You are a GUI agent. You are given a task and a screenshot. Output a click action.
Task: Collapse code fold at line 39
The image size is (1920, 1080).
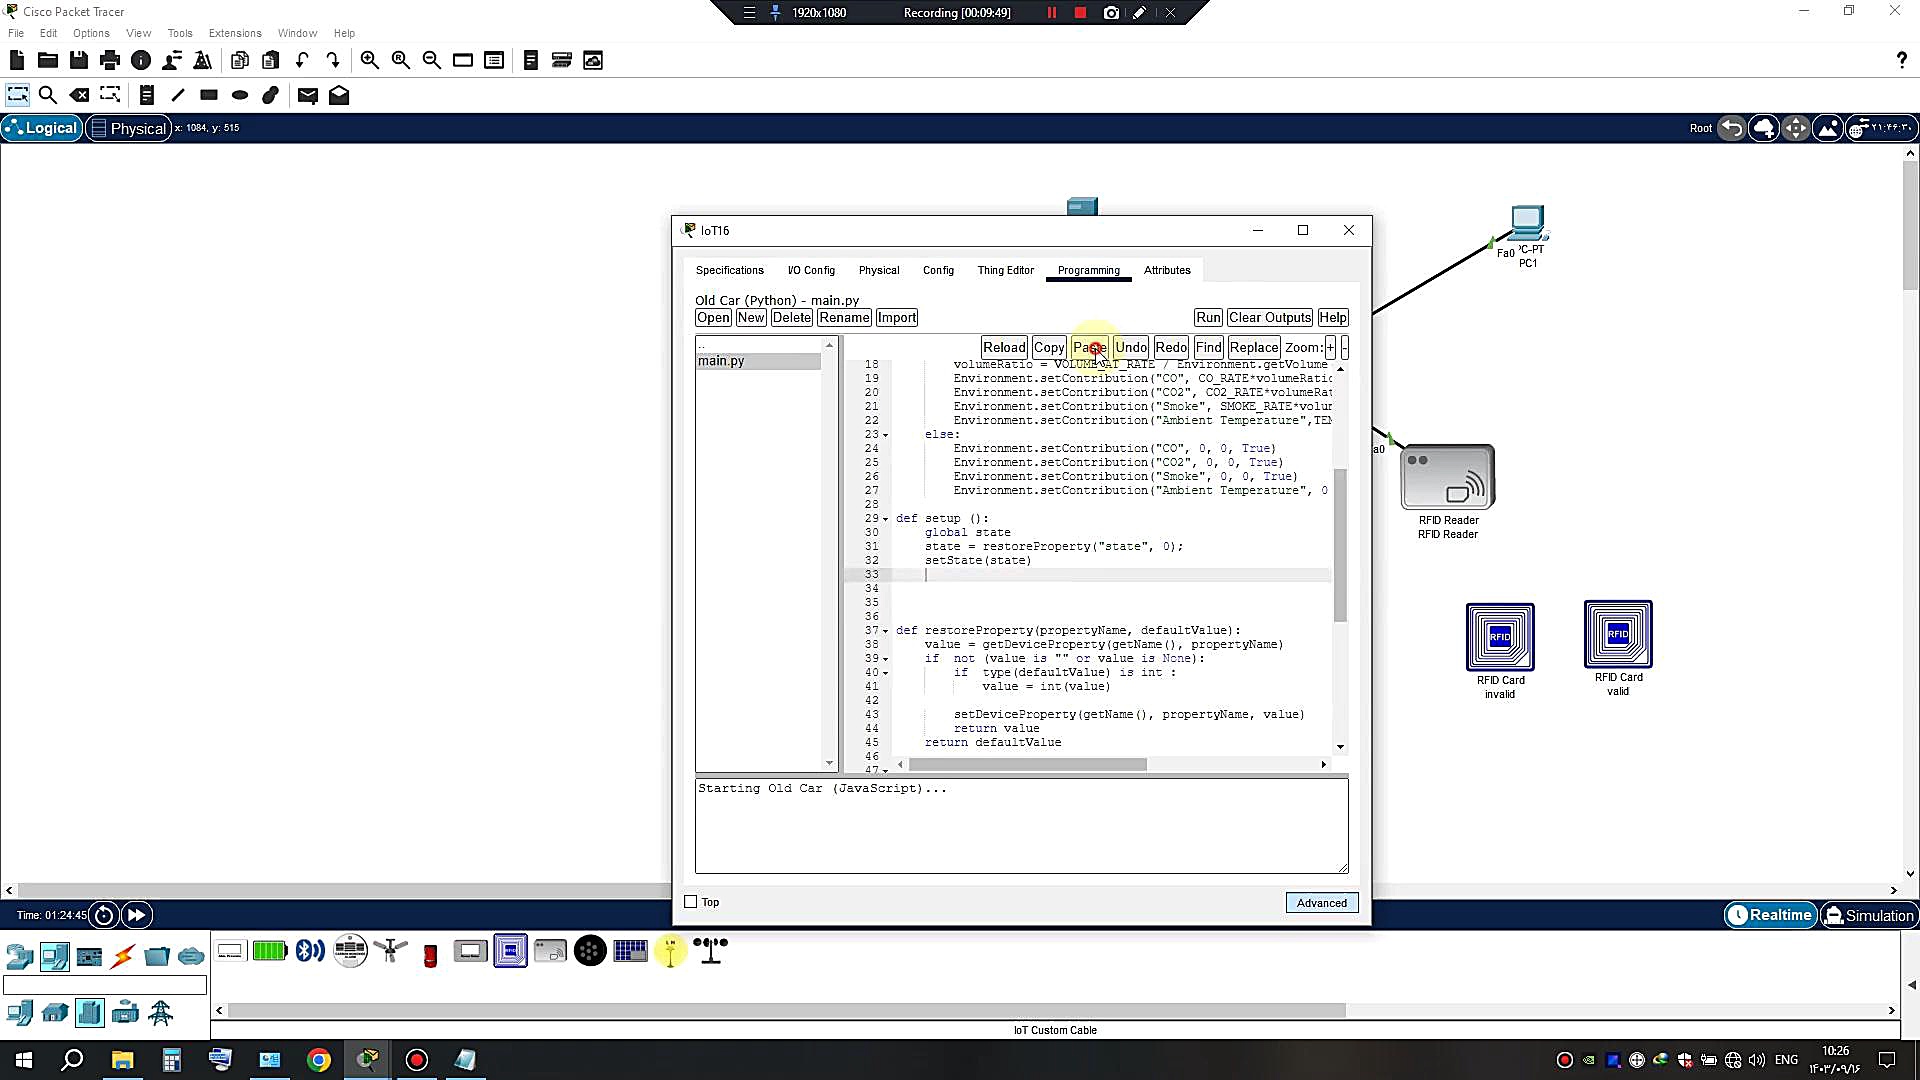click(x=885, y=659)
